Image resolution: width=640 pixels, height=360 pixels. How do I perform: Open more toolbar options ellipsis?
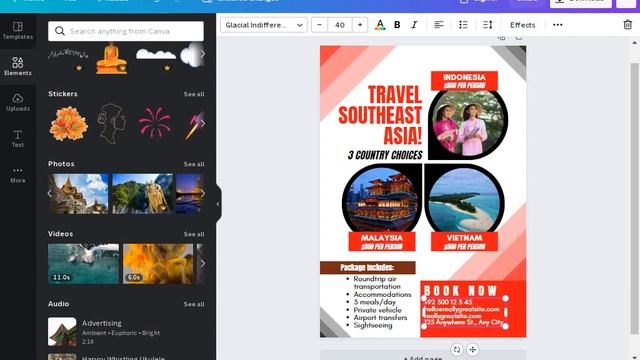point(558,25)
